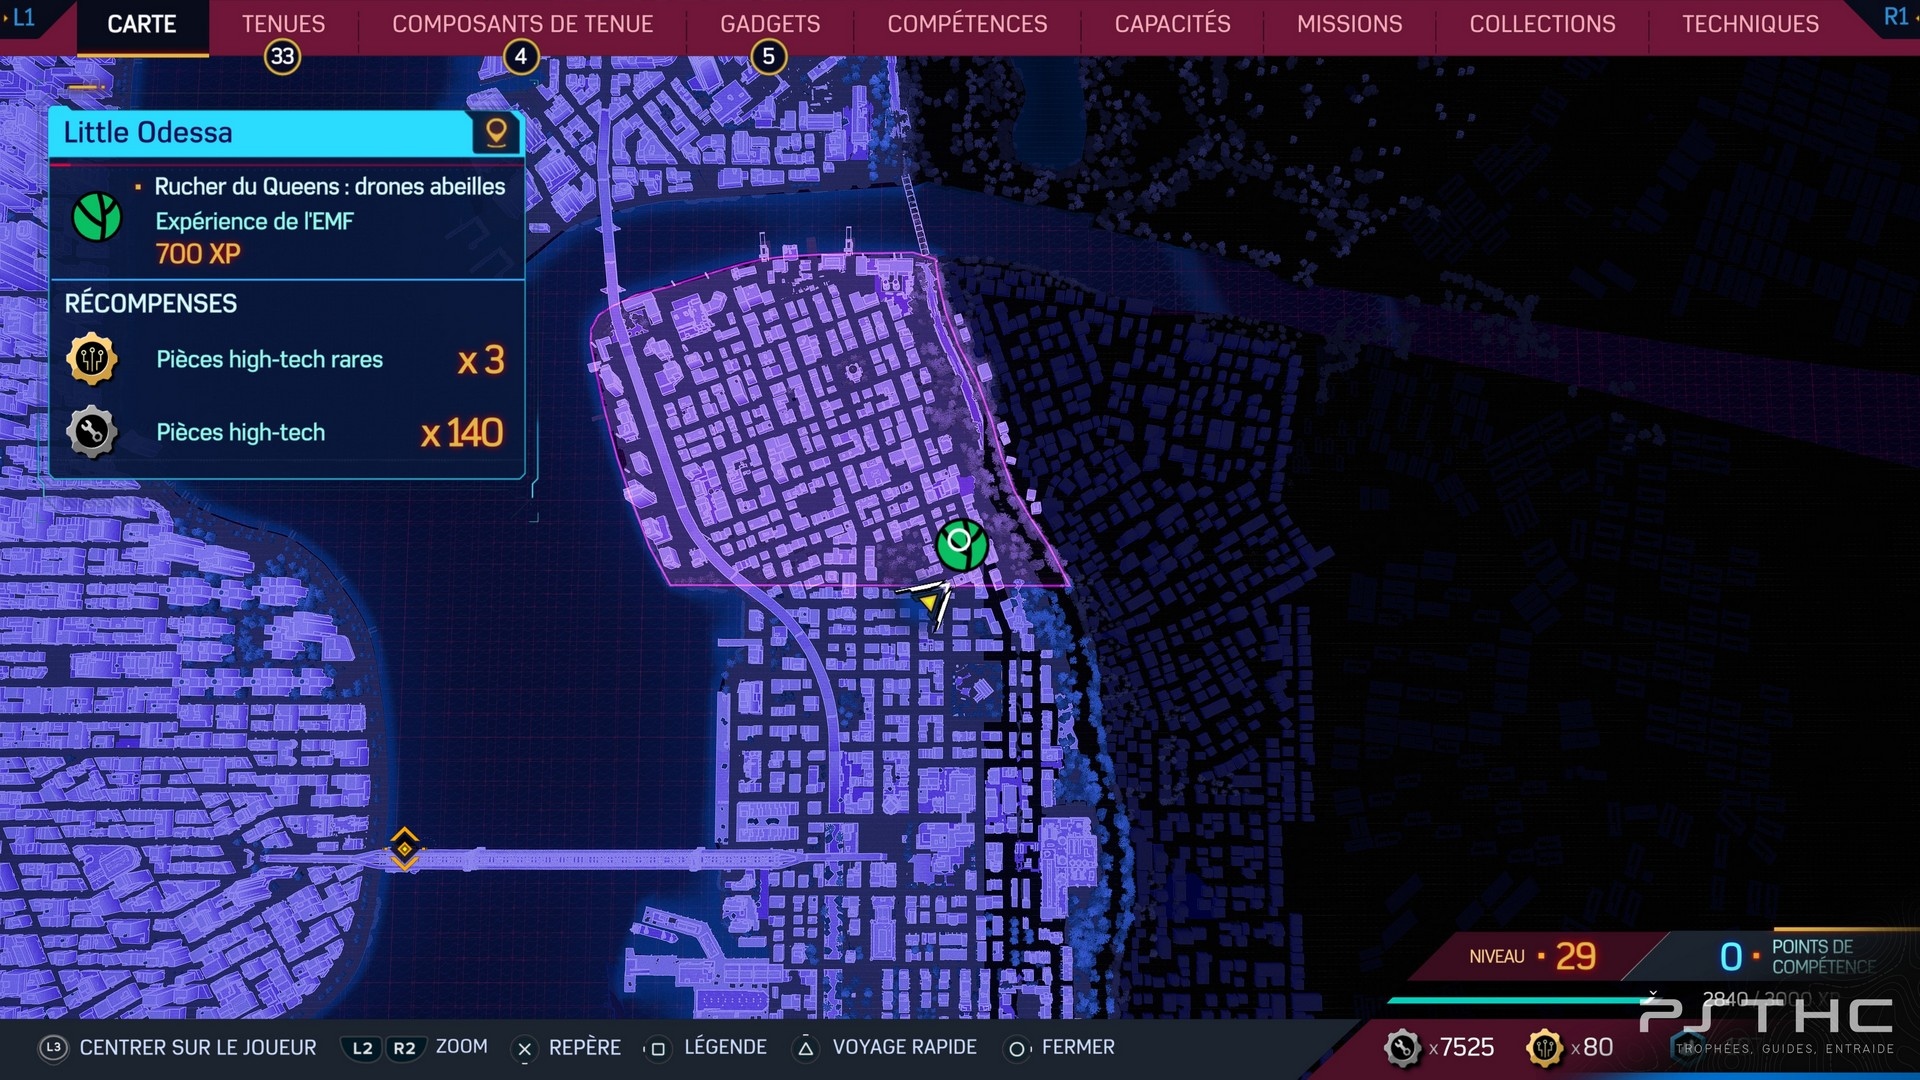Click the x 3 reward quantity
This screenshot has height=1080, width=1920.
pos(481,360)
